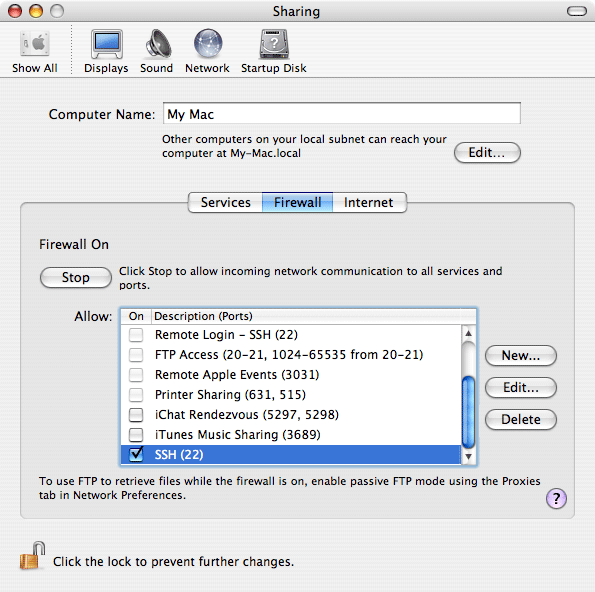Open help with the purple question mark

click(x=556, y=498)
